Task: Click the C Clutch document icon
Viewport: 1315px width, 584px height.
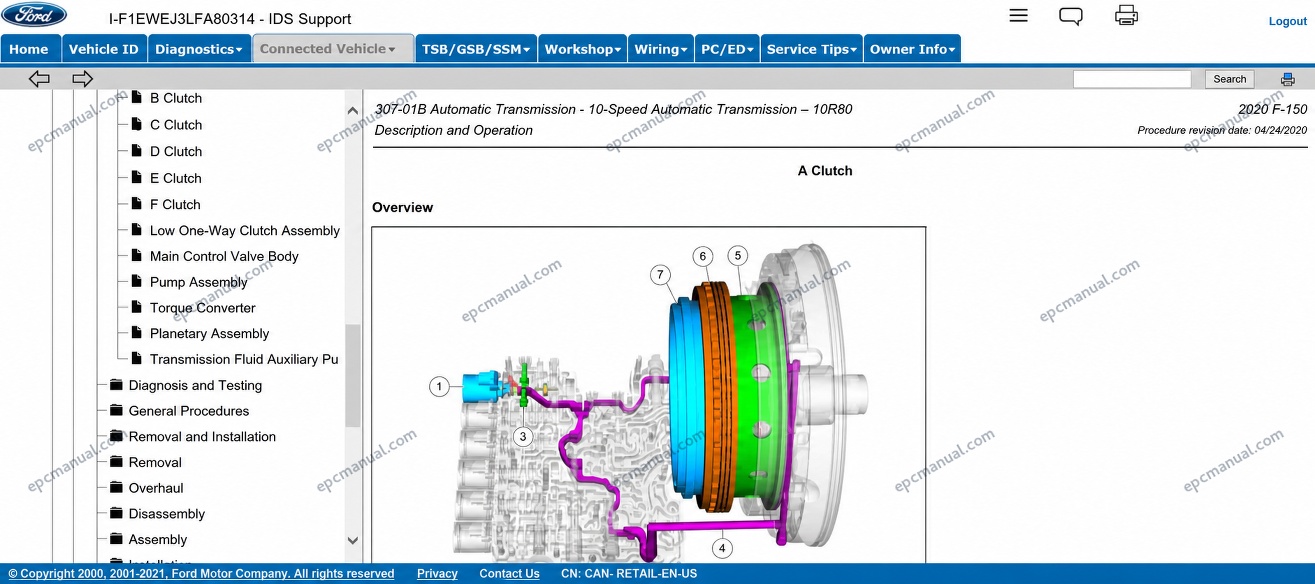Action: point(136,124)
